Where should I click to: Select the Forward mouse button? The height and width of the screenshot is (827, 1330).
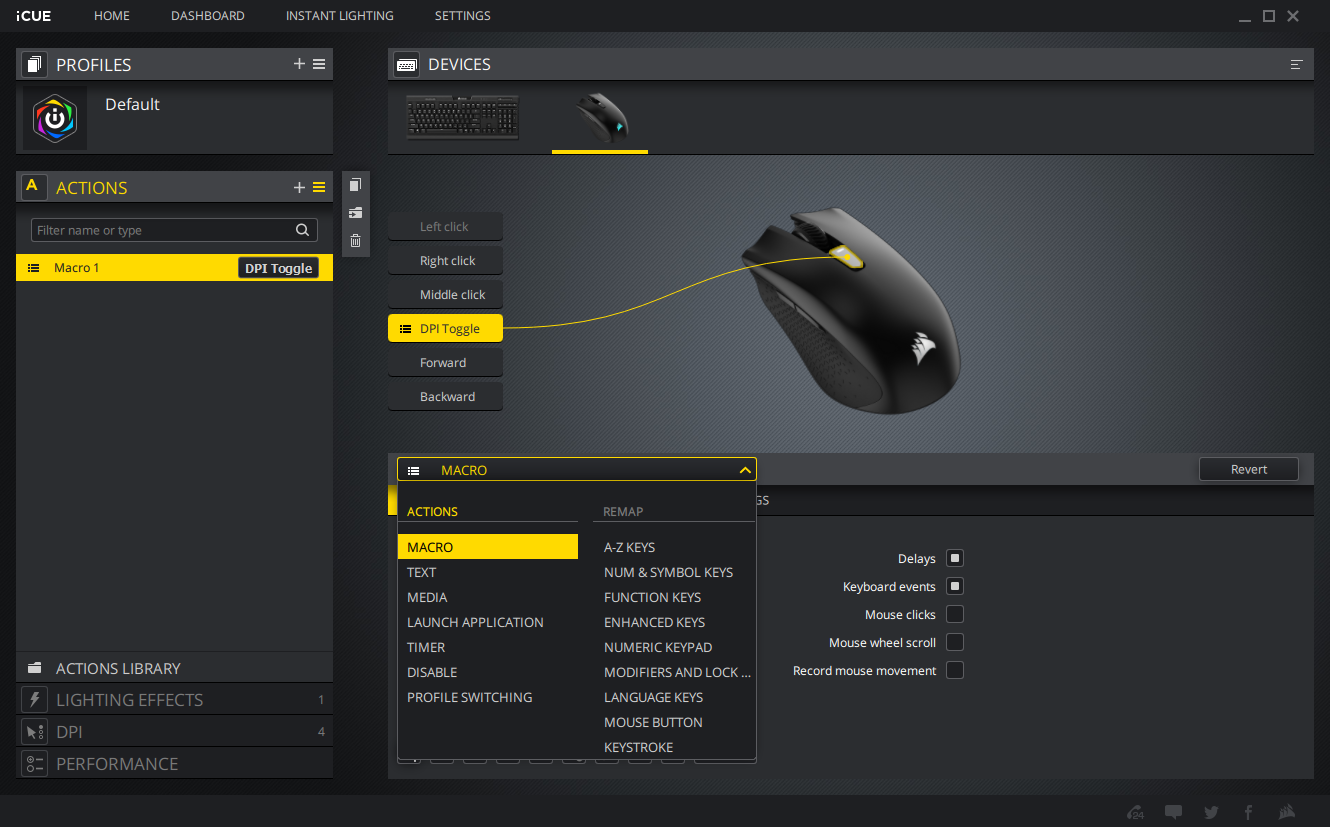click(x=446, y=363)
